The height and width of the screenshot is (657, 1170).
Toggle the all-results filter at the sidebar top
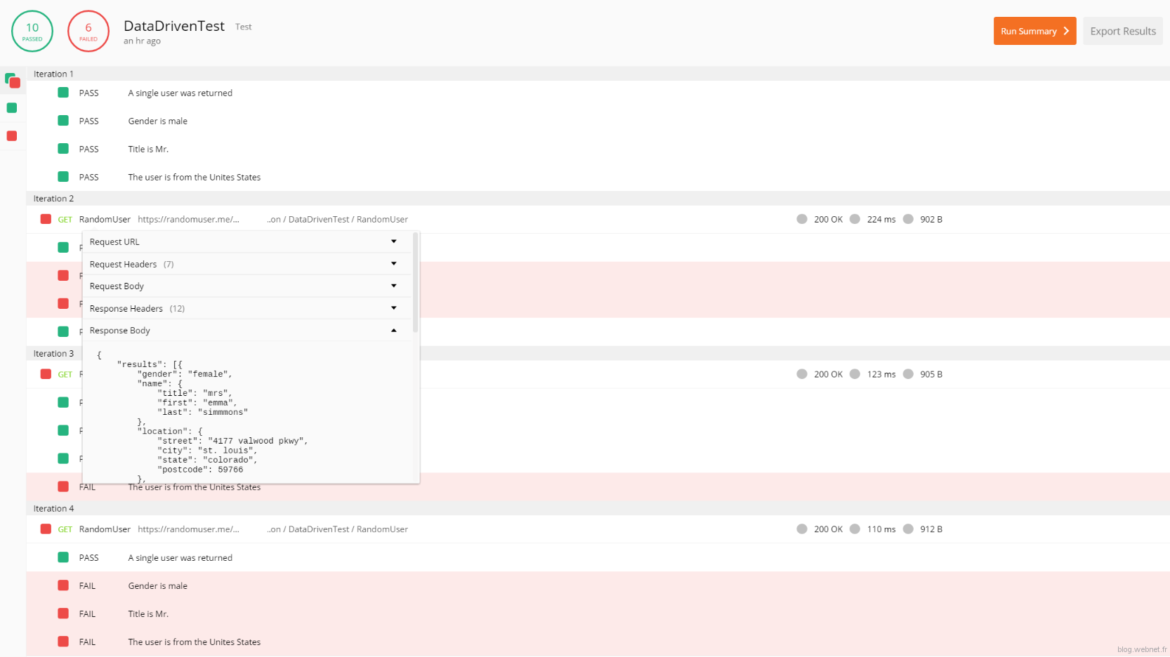pos(11,82)
